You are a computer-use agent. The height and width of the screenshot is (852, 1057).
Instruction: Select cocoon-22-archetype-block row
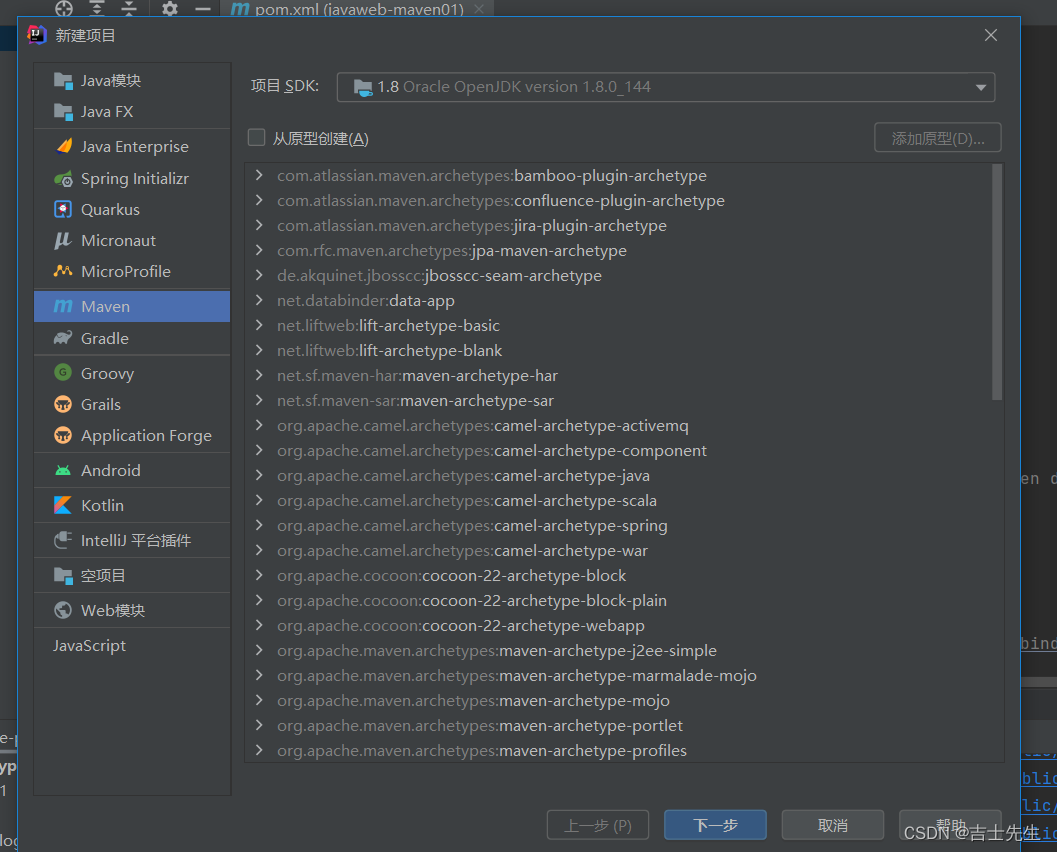click(x=620, y=575)
